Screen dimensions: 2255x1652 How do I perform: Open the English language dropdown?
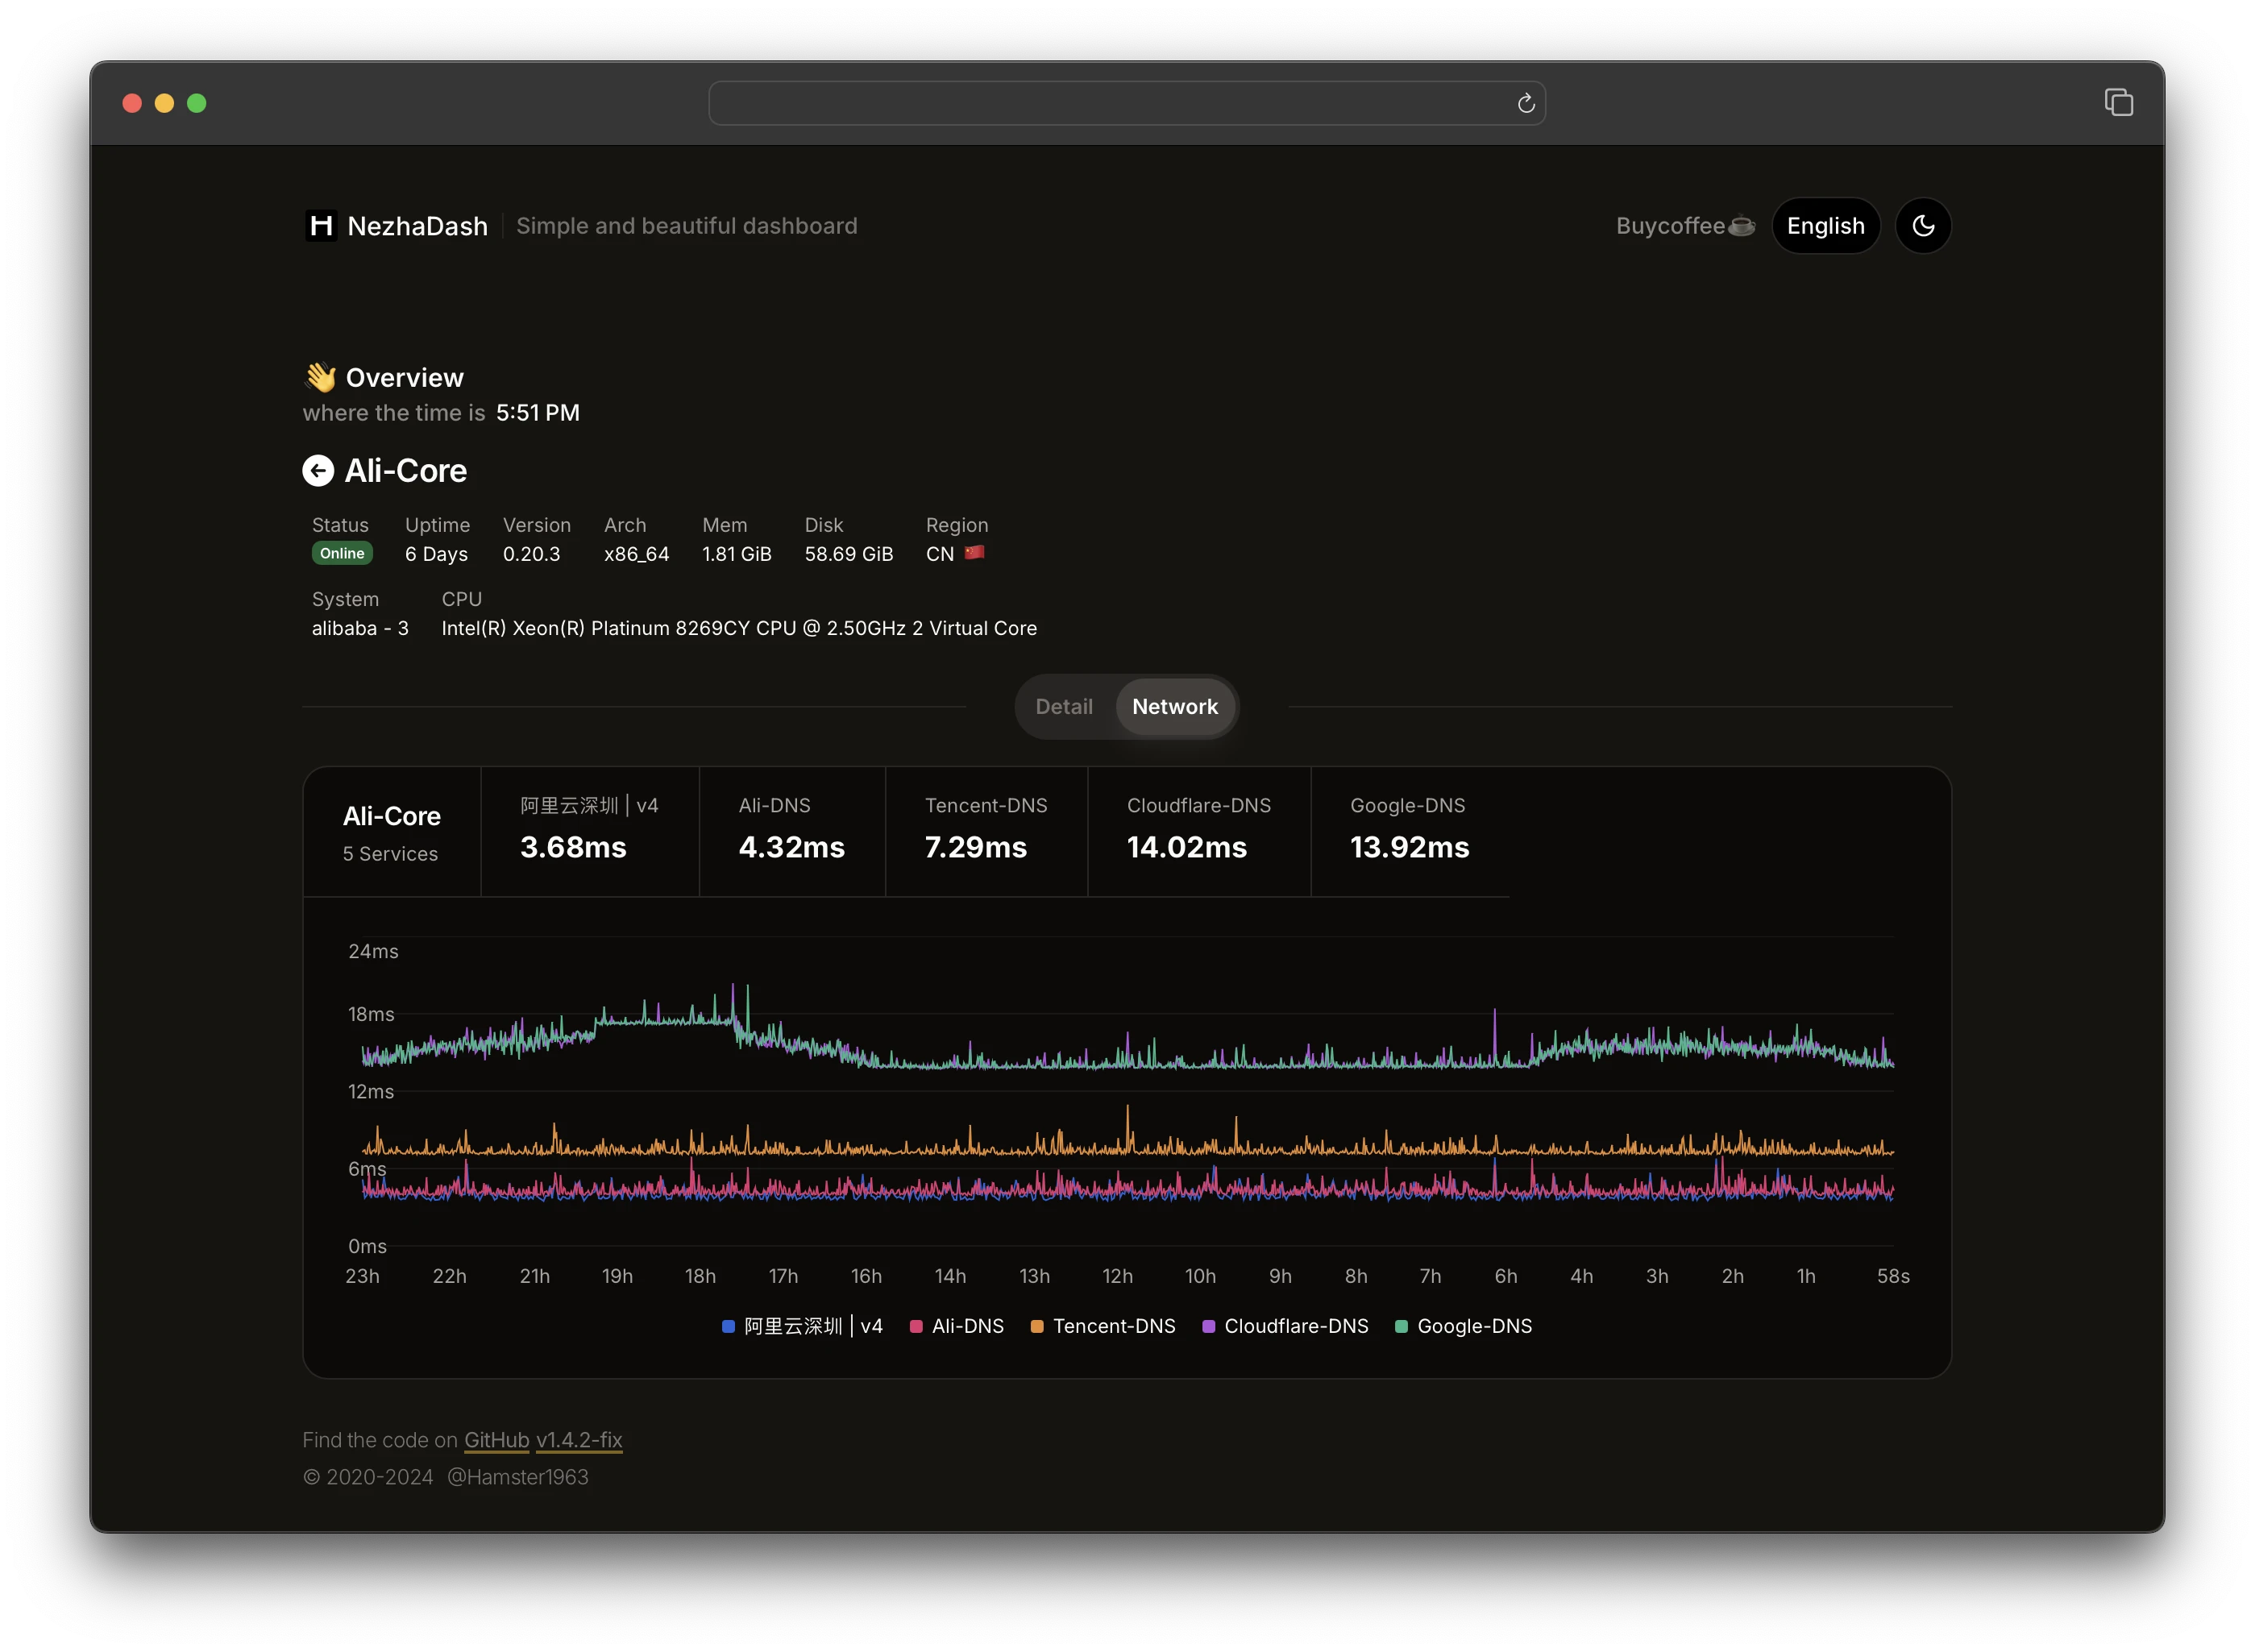pos(1825,226)
